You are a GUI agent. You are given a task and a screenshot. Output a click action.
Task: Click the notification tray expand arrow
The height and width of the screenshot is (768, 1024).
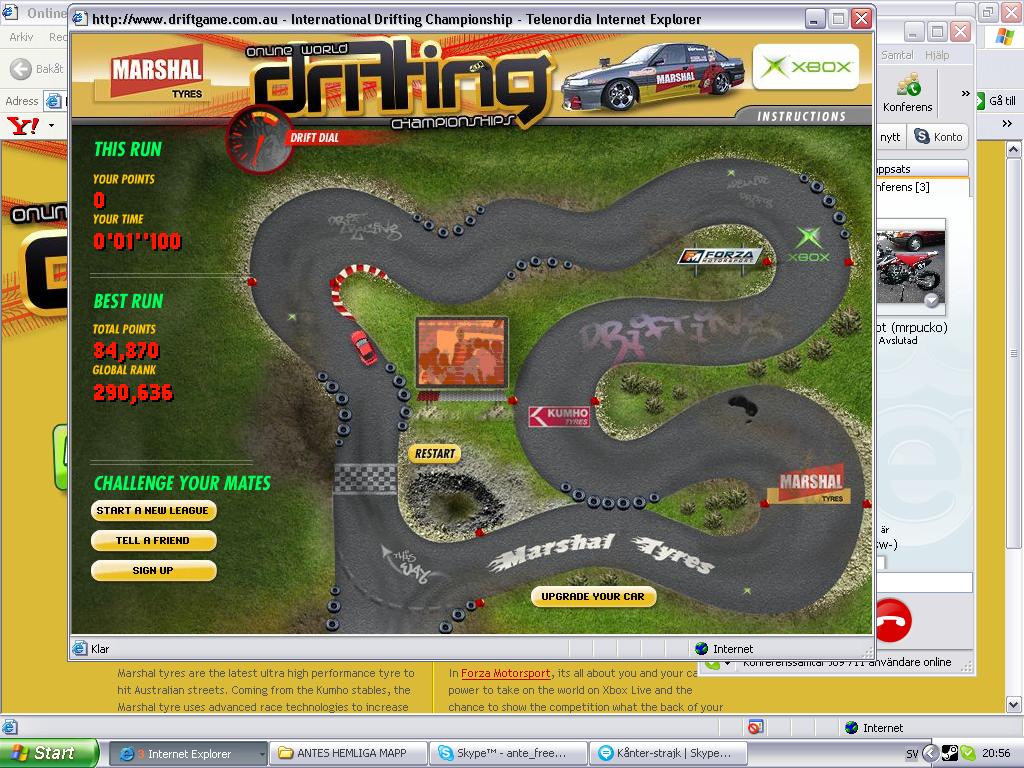pos(931,754)
